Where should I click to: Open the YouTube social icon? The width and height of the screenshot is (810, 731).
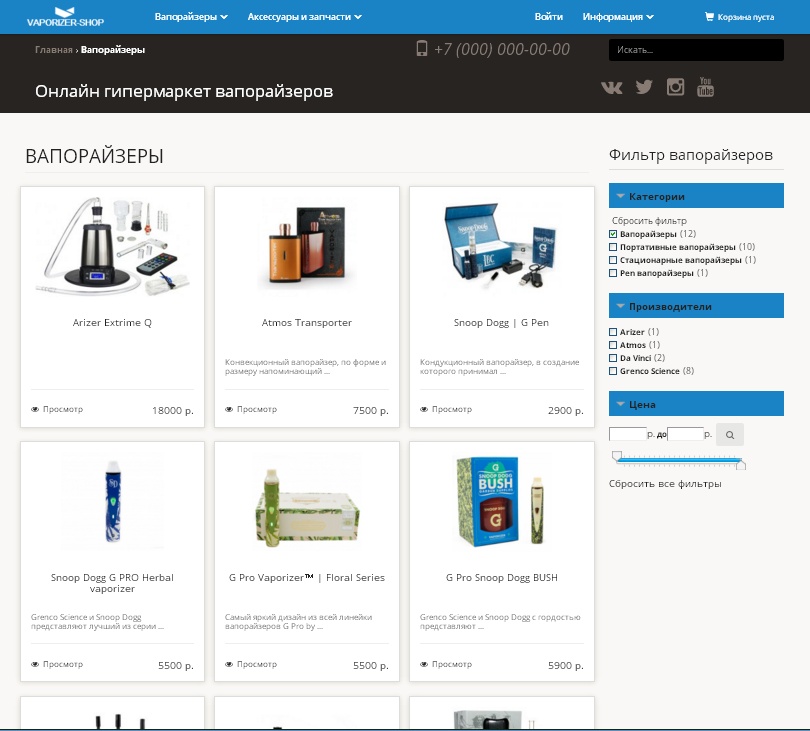[x=705, y=86]
